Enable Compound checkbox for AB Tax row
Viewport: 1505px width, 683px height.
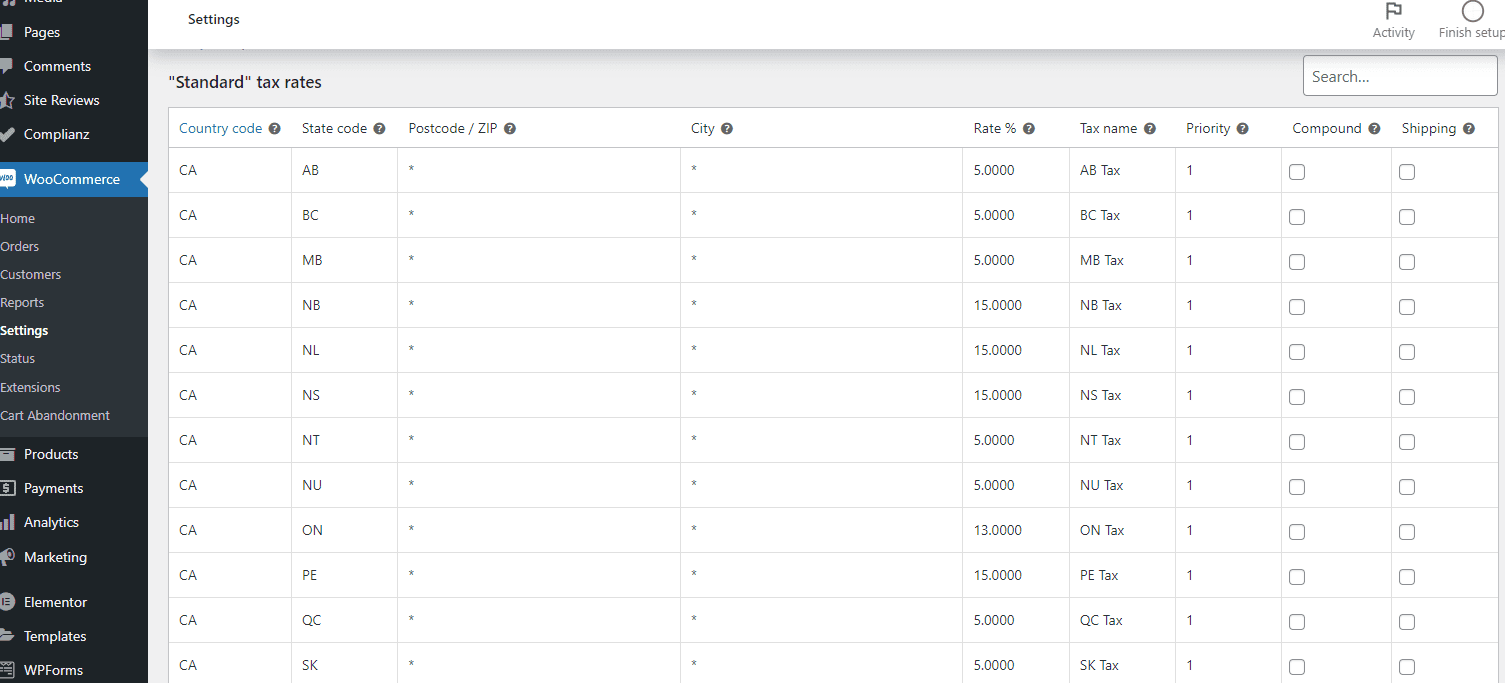pyautogui.click(x=1297, y=172)
